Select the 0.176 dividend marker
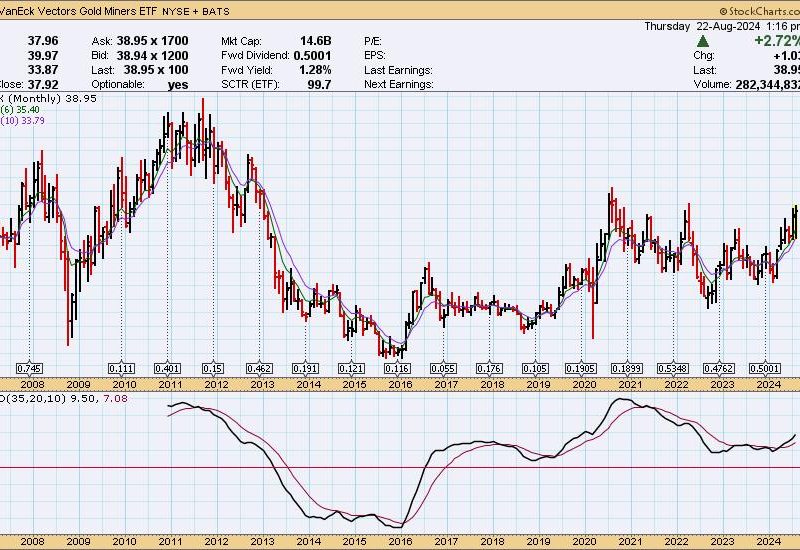800x550 pixels. tap(489, 368)
